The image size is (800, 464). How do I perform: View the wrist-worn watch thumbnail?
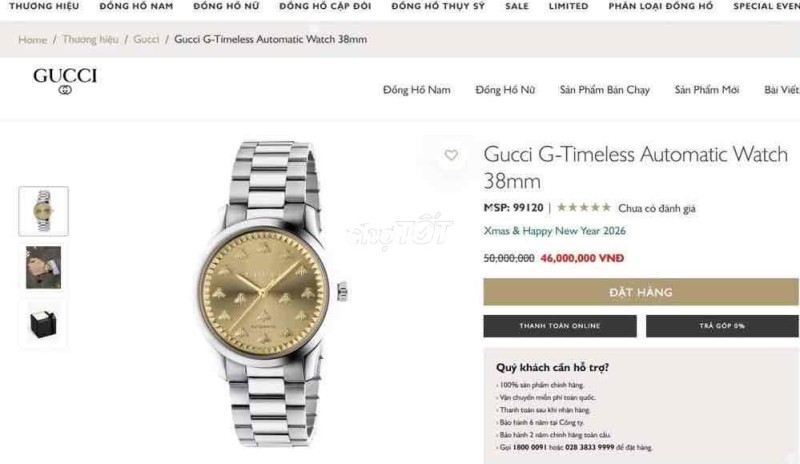pyautogui.click(x=43, y=267)
